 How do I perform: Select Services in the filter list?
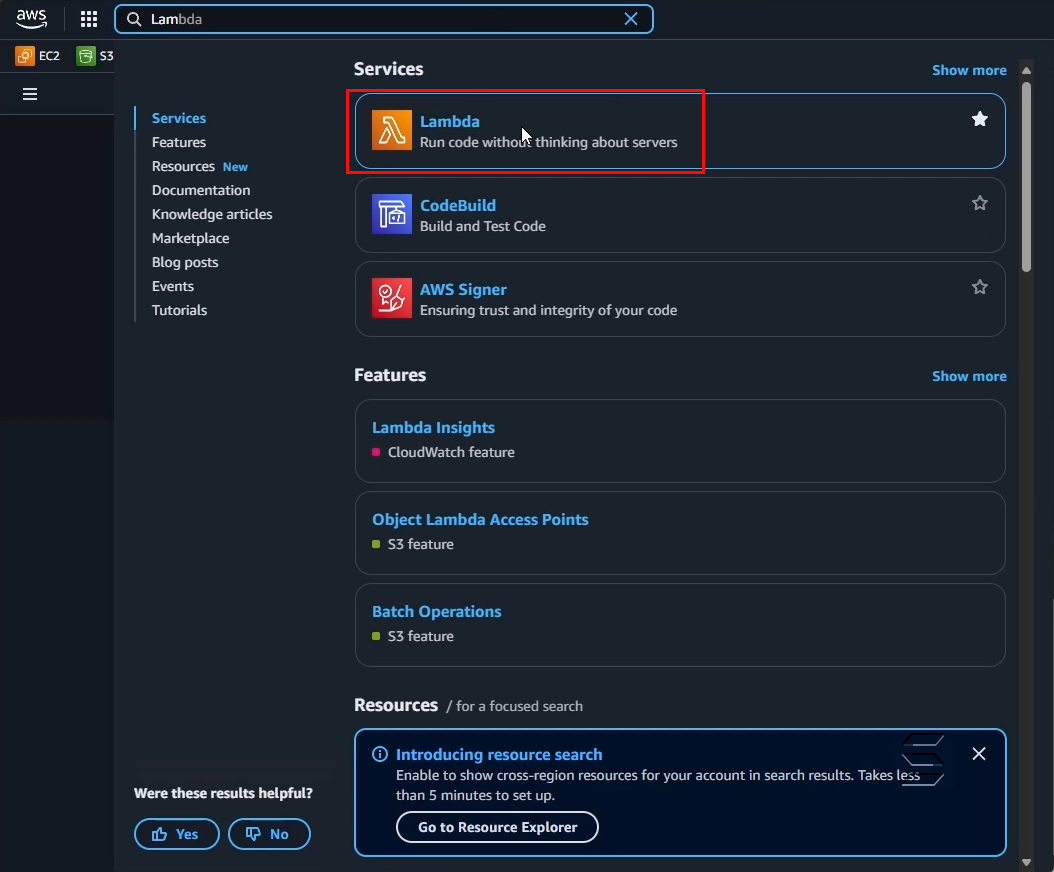click(179, 118)
